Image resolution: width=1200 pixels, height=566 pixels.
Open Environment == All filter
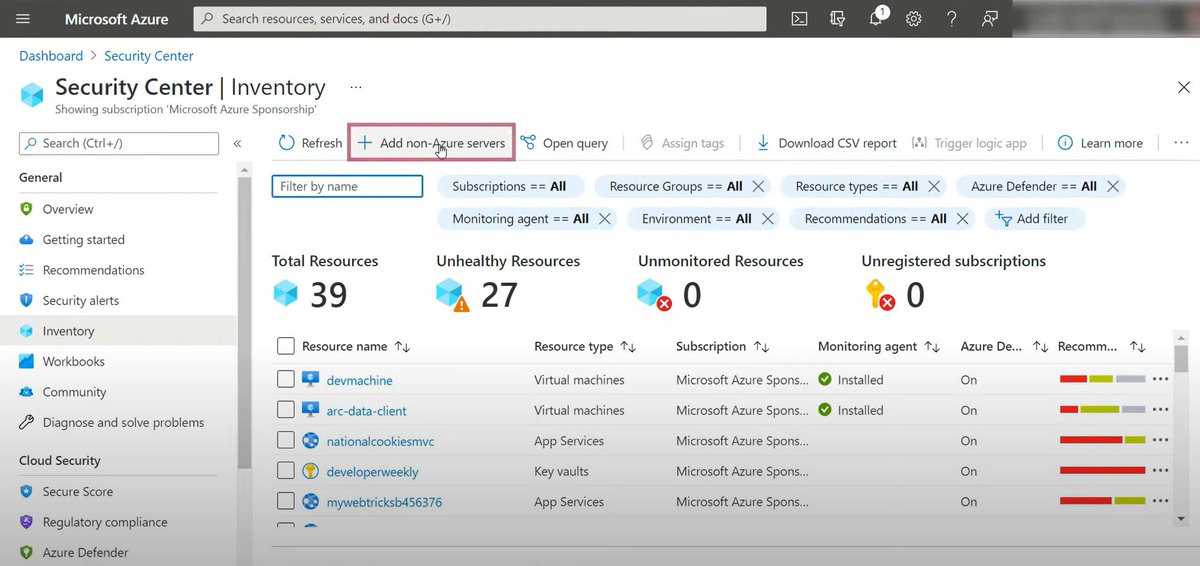pyautogui.click(x=696, y=219)
